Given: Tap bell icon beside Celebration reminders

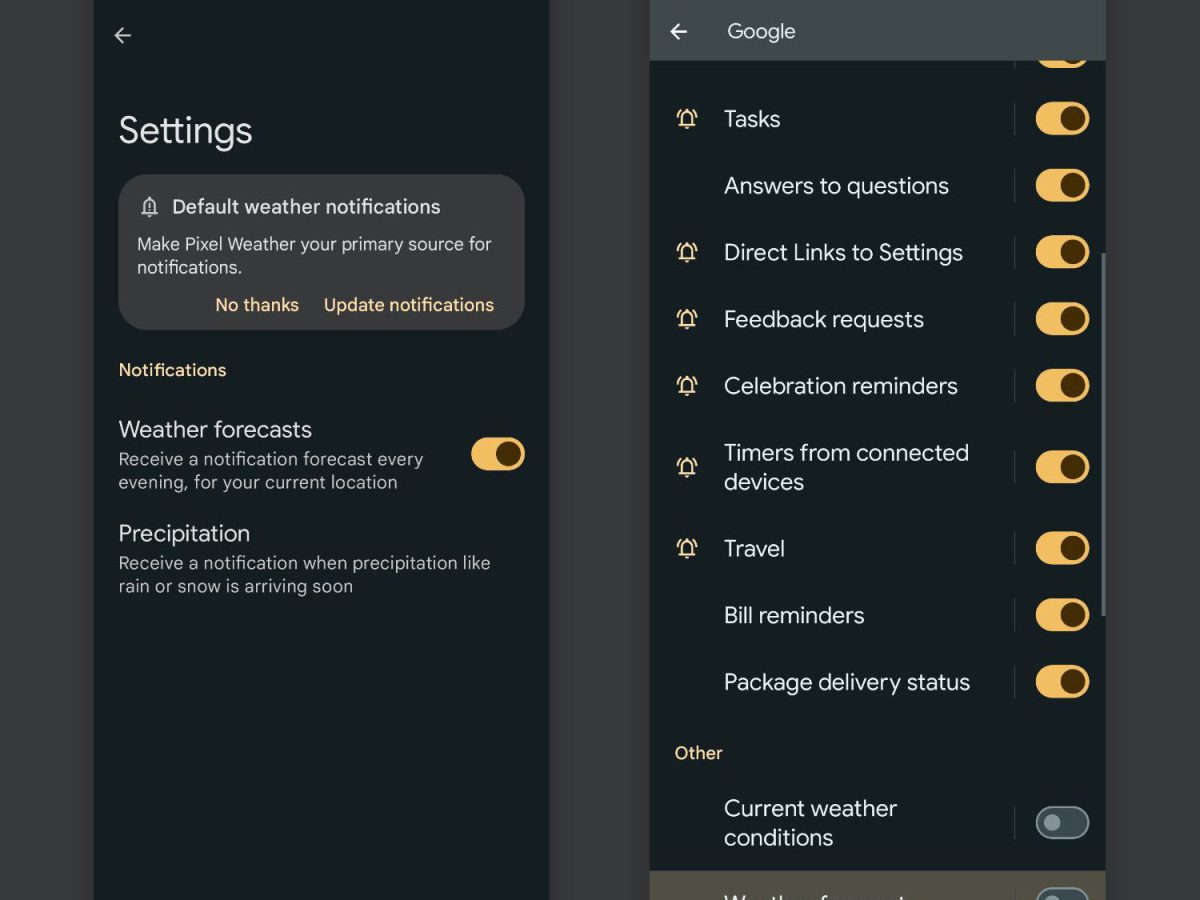Looking at the screenshot, I should tap(687, 386).
